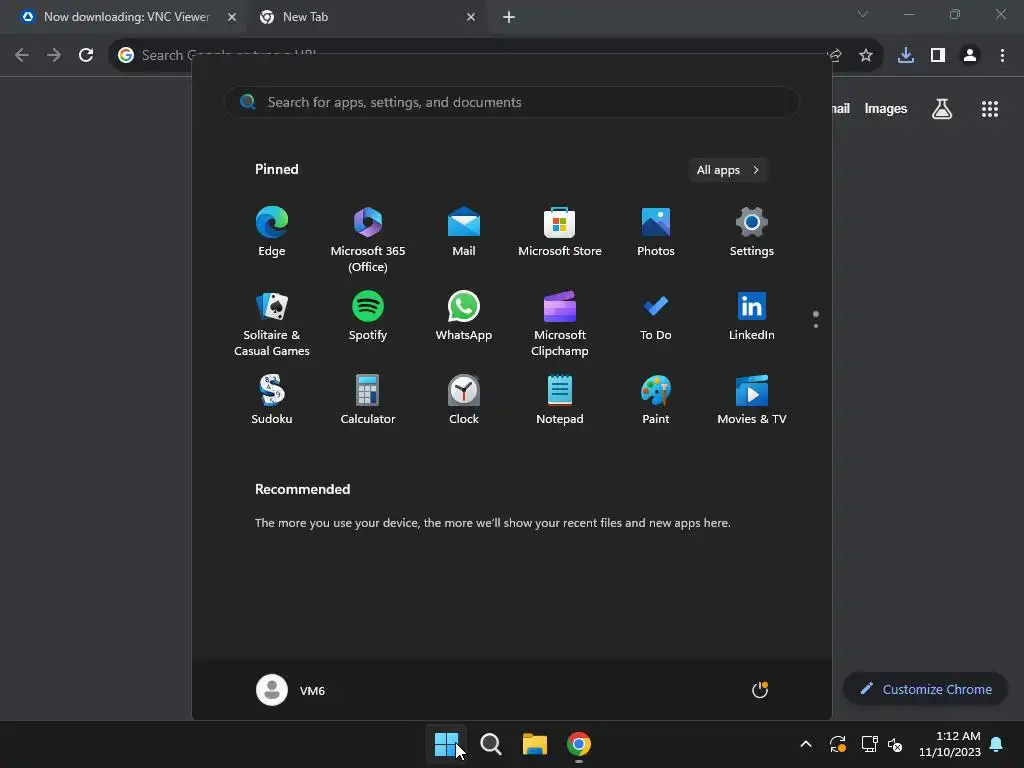Start the Sudoku game
1024x768 pixels.
click(272, 400)
